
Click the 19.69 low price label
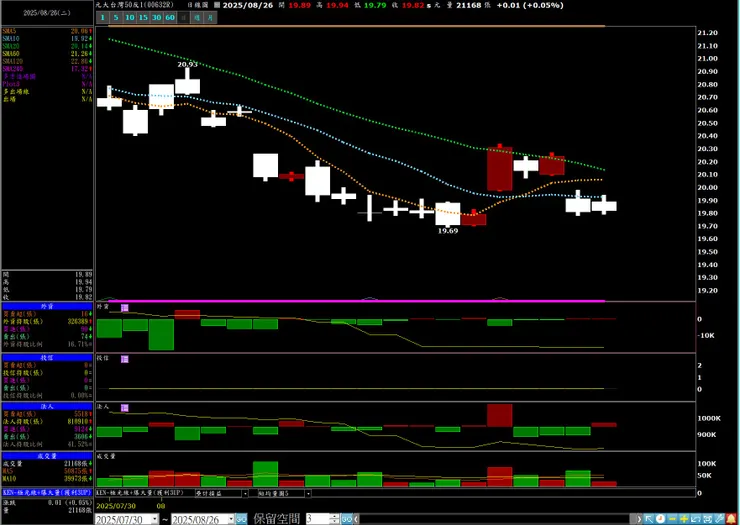pyautogui.click(x=447, y=231)
